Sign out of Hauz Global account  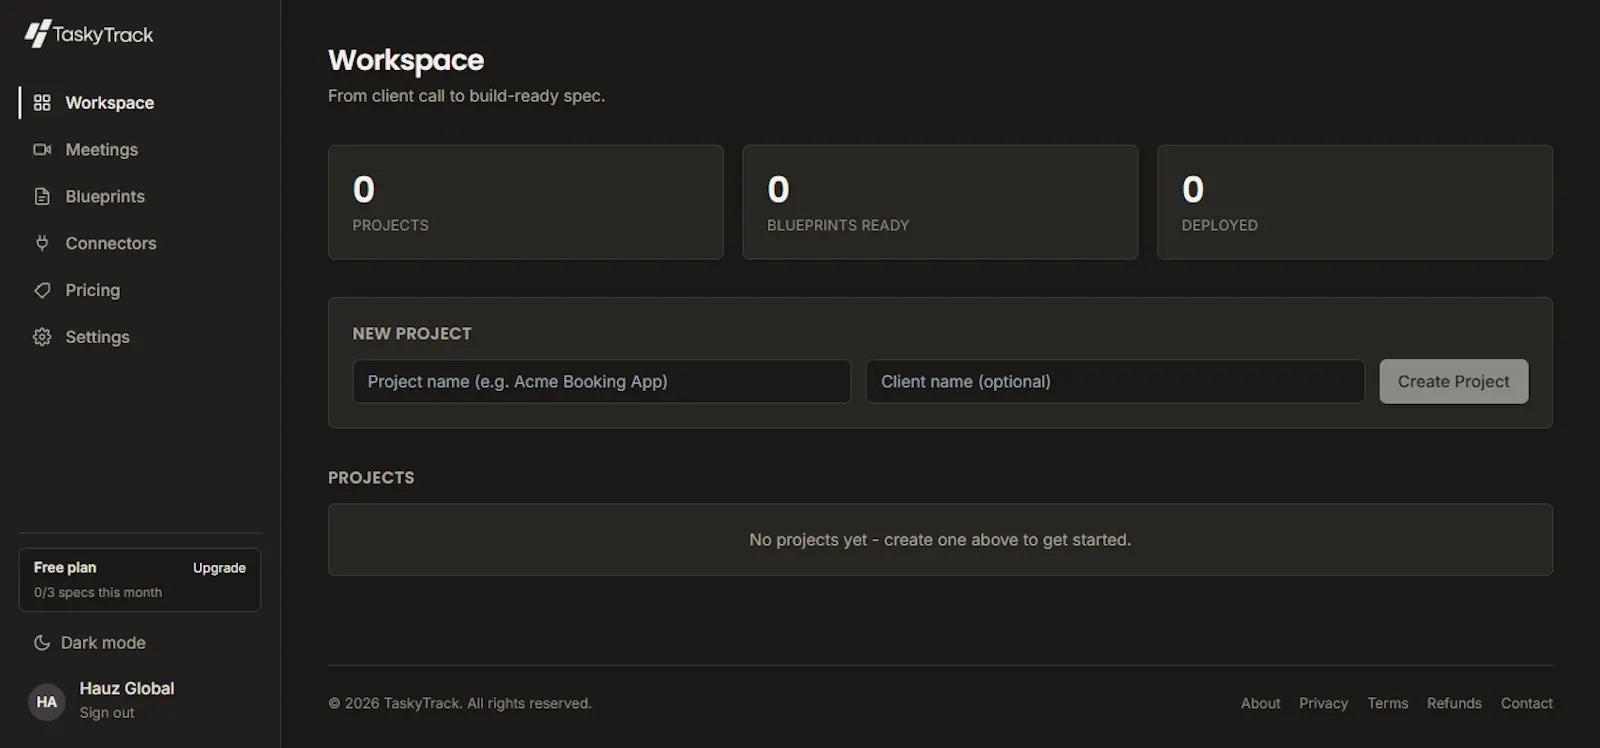(107, 713)
